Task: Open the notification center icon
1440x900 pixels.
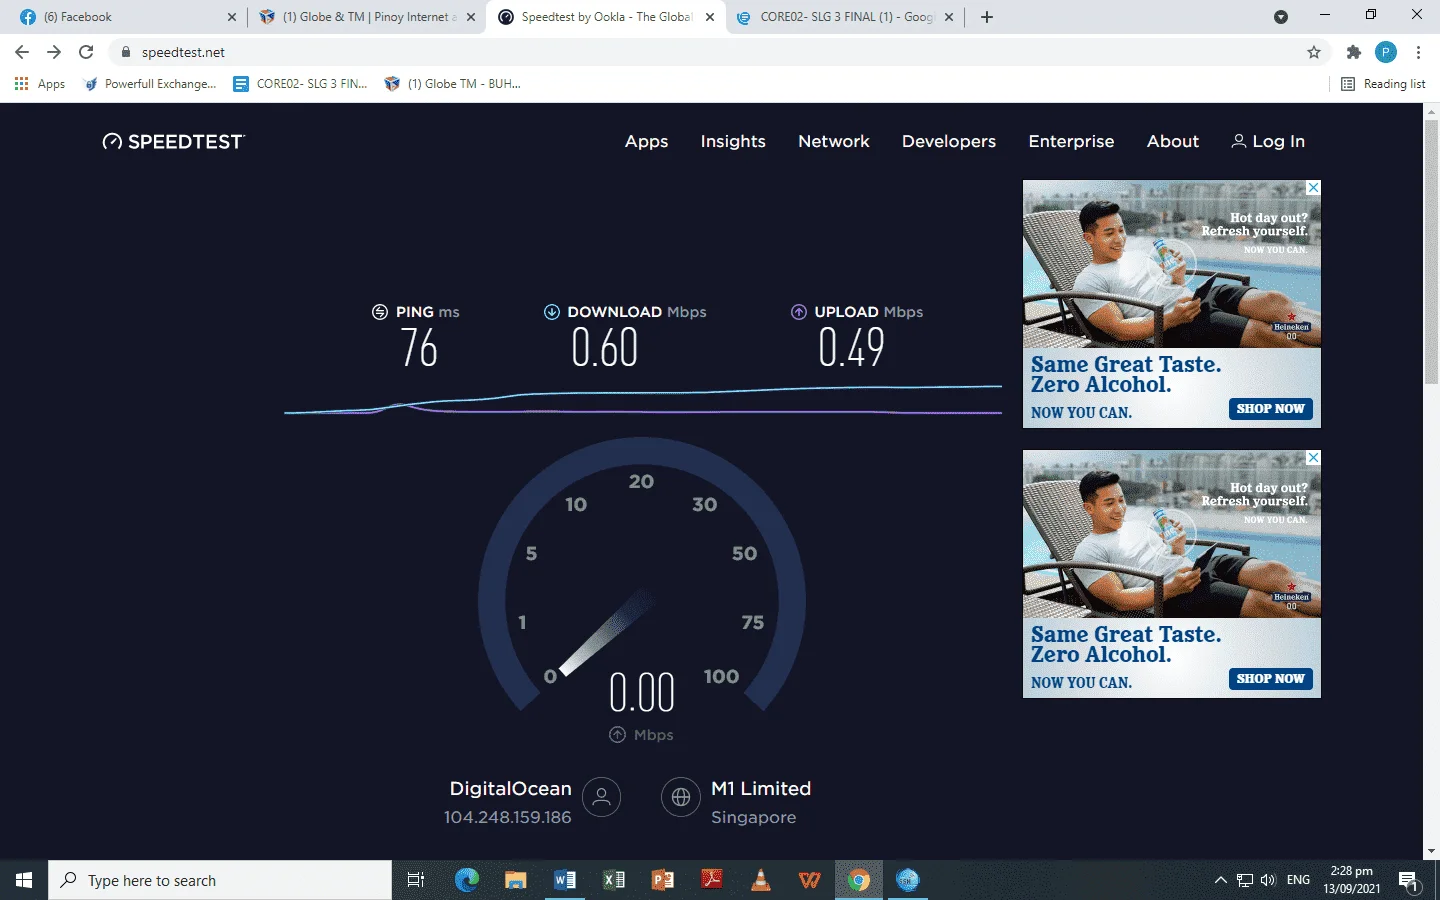Action: point(1409,880)
